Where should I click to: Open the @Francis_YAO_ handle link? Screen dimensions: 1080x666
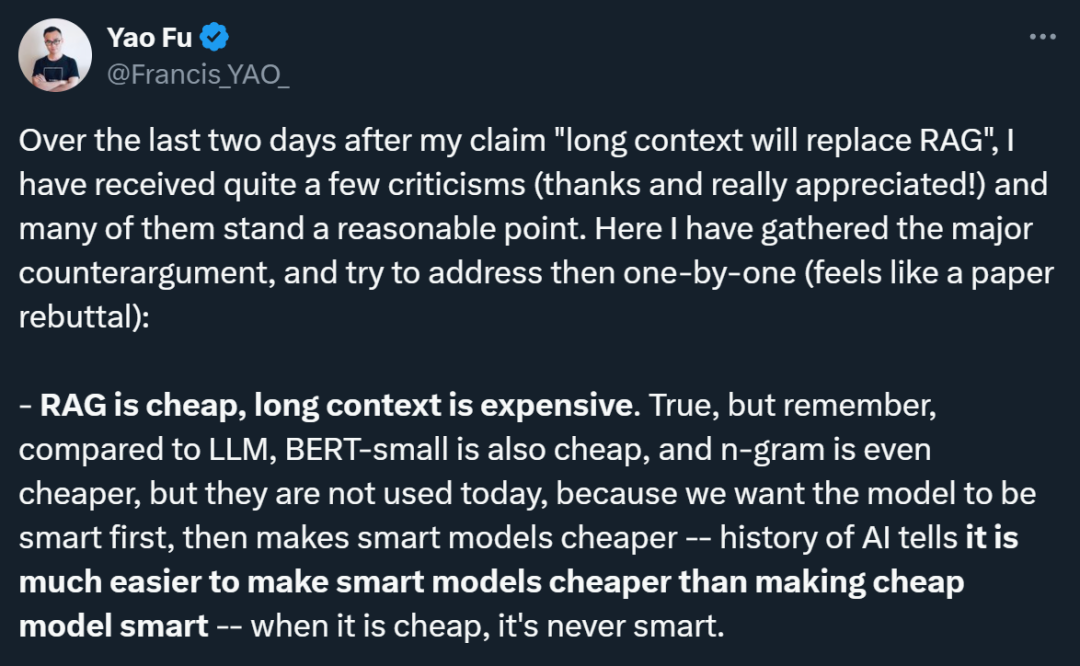[198, 73]
